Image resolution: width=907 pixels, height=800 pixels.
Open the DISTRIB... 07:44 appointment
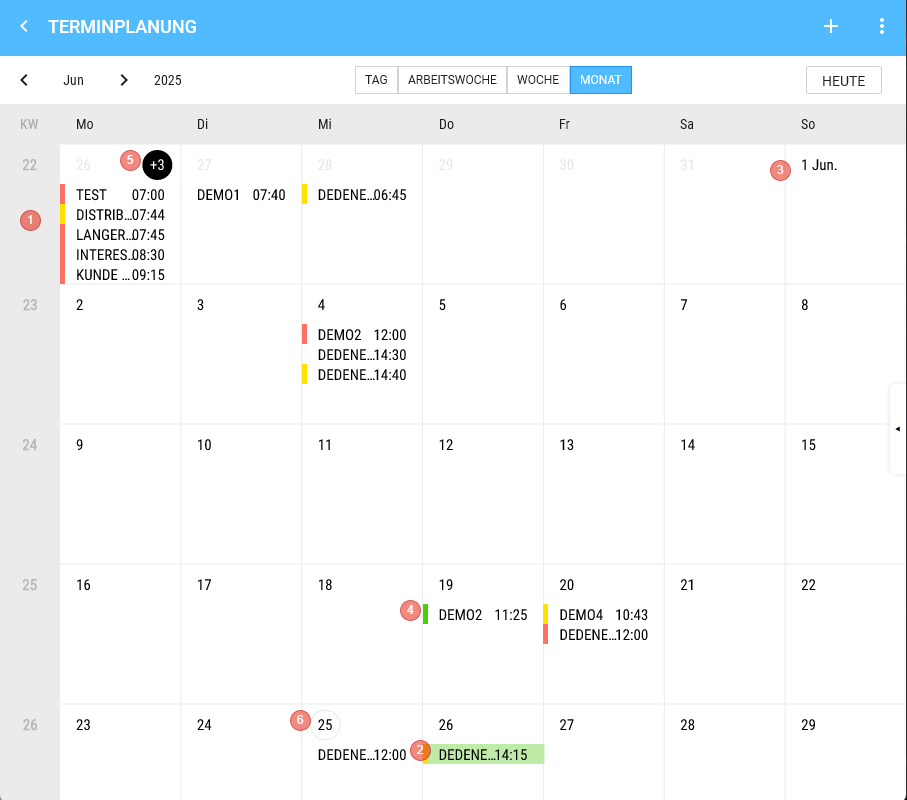click(x=120, y=215)
